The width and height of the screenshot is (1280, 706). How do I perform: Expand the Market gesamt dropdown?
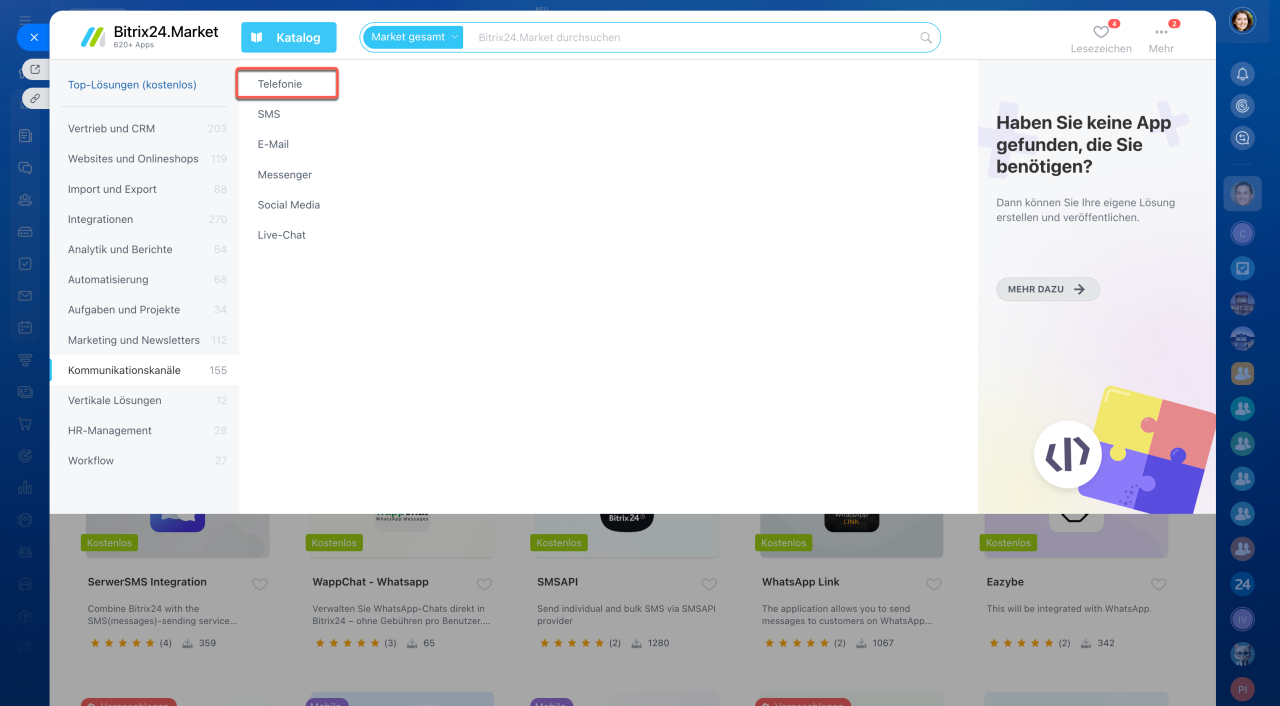point(414,37)
